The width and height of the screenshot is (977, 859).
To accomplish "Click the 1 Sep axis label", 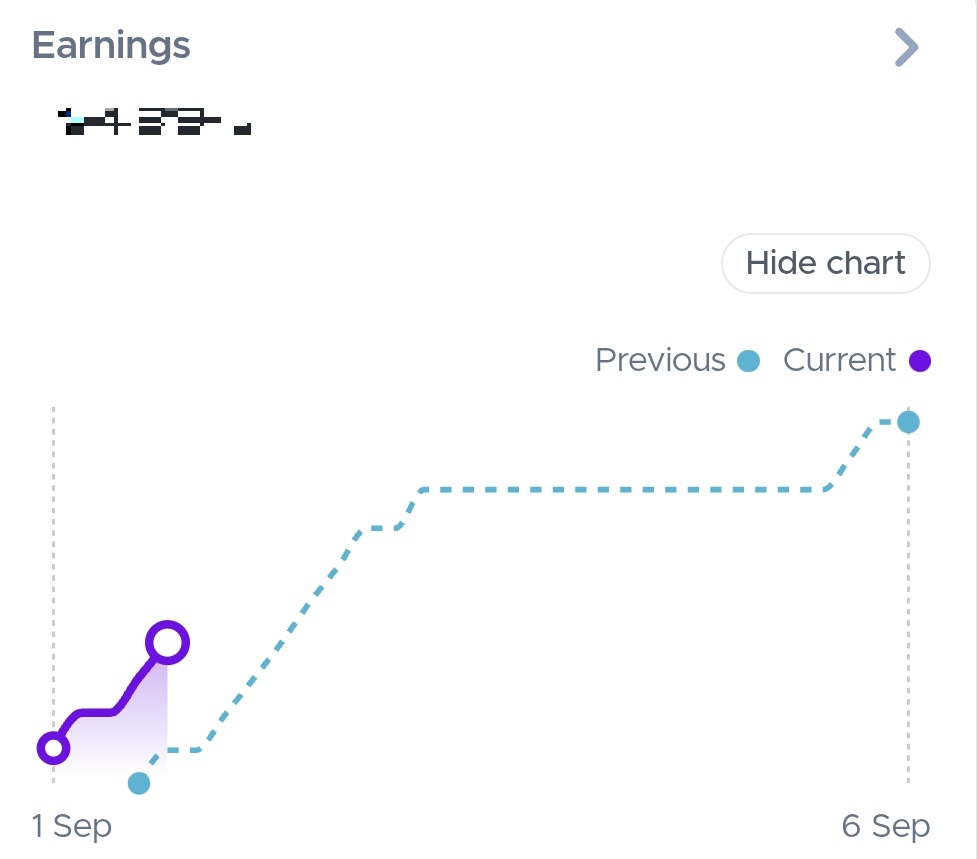I will (x=71, y=827).
